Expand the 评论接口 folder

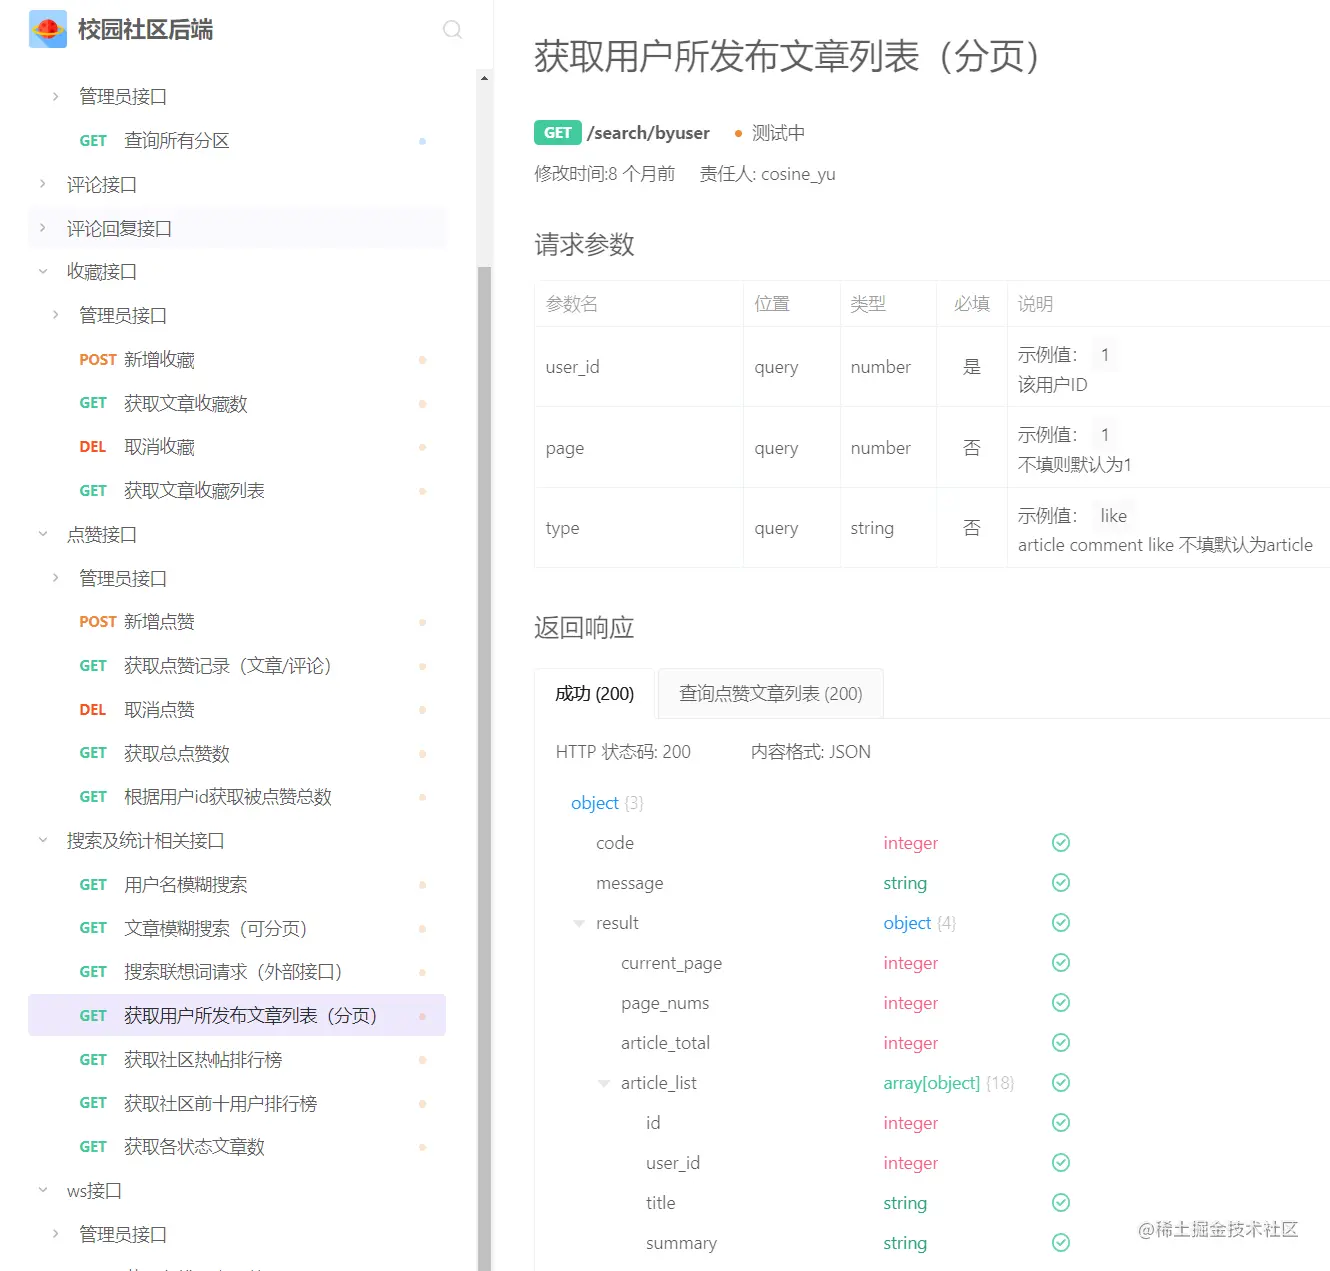click(x=42, y=184)
